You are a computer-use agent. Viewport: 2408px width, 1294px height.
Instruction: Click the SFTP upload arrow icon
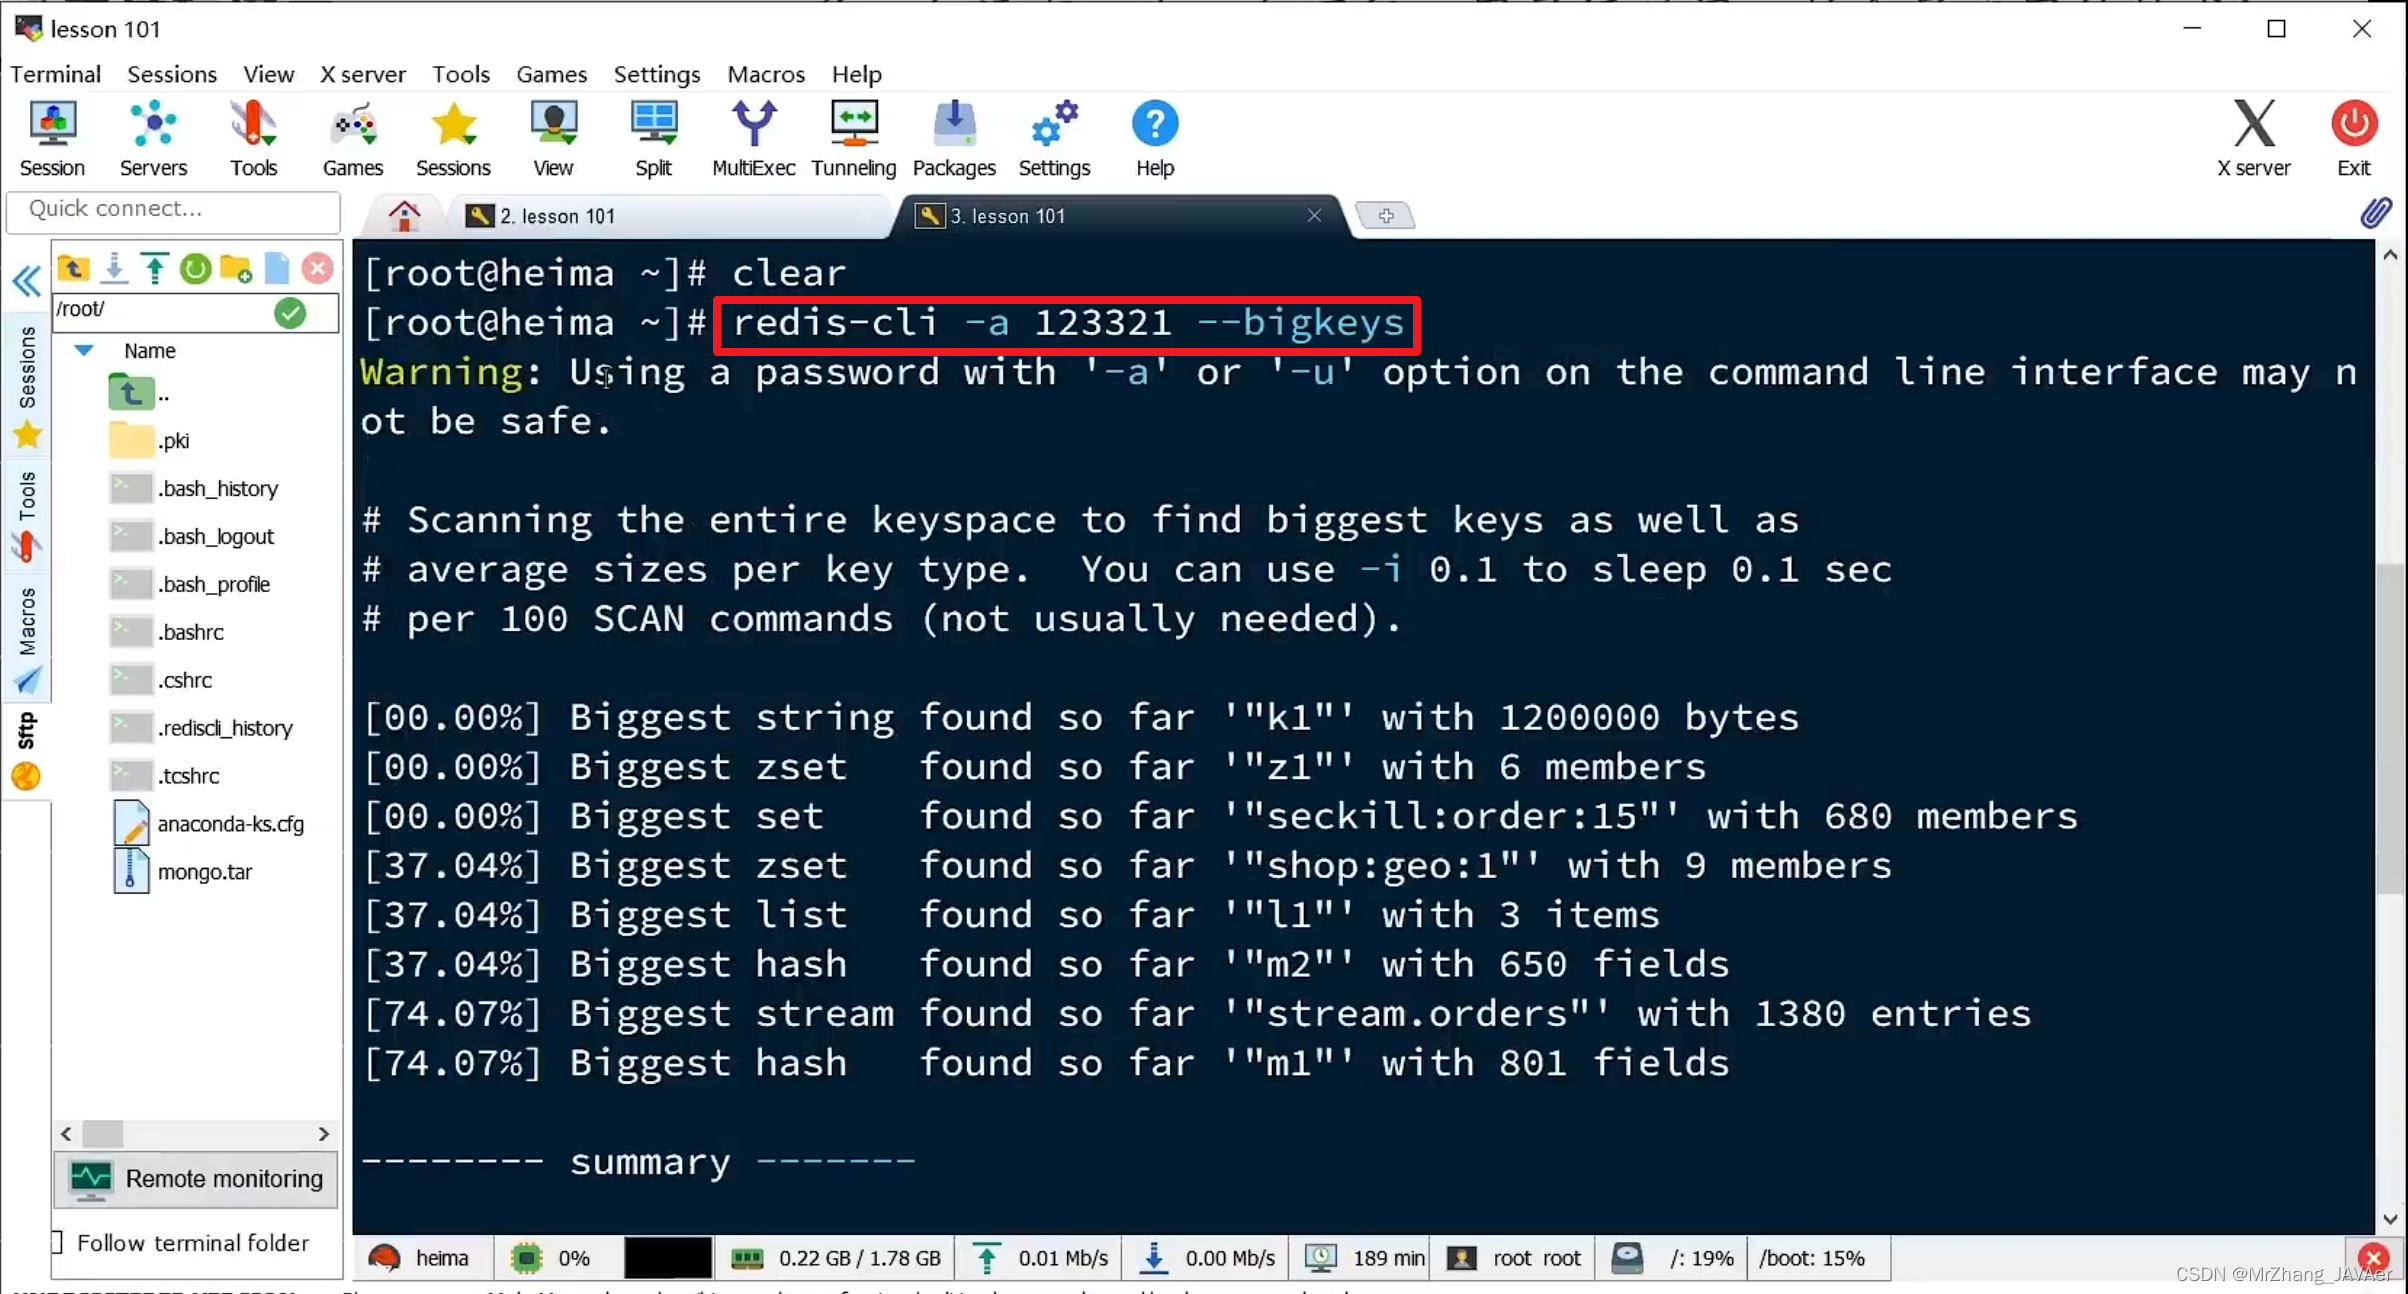click(x=154, y=268)
